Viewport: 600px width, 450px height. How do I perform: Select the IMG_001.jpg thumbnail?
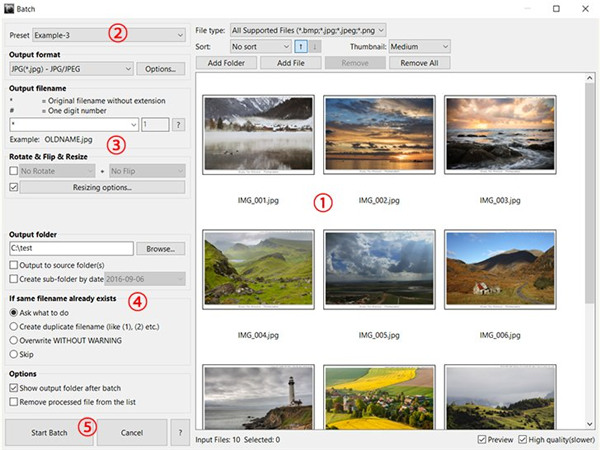258,135
